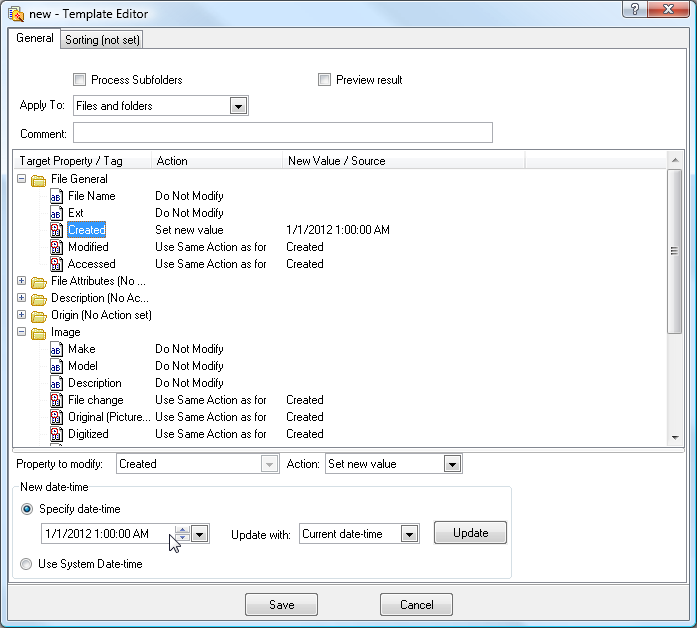Click into the Comment text field
The height and width of the screenshot is (628, 697).
tap(283, 133)
